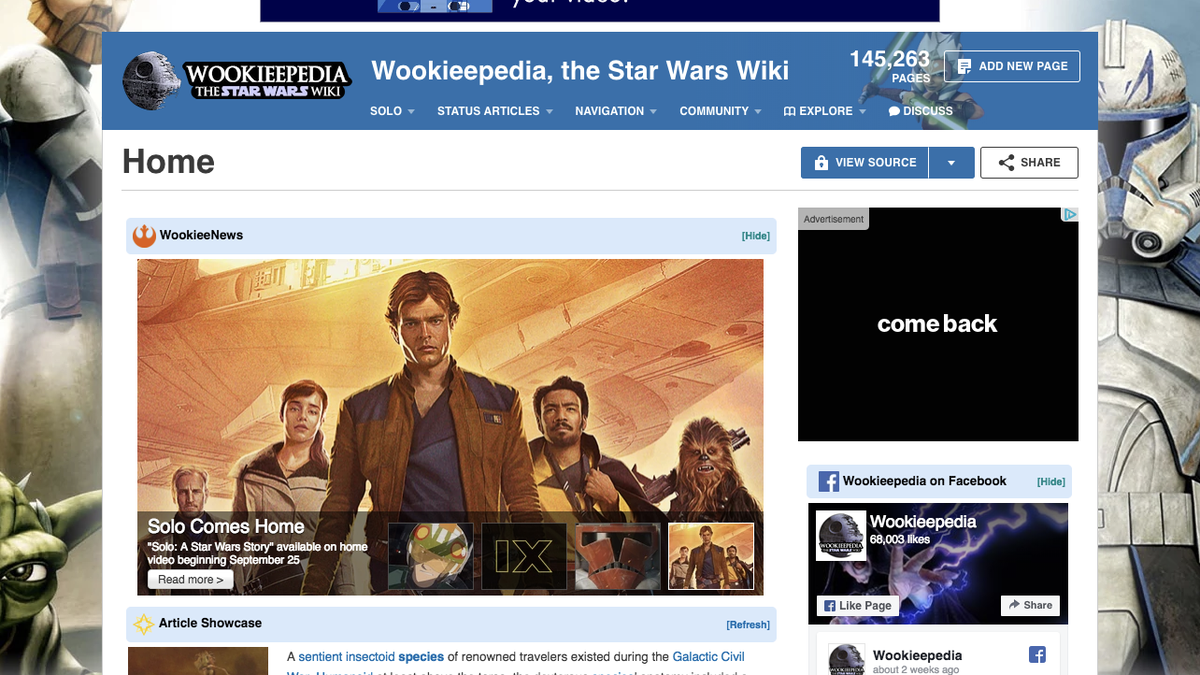The image size is (1200, 675).
Task: Select the Episode IX slider thumbnail
Action: pos(524,558)
